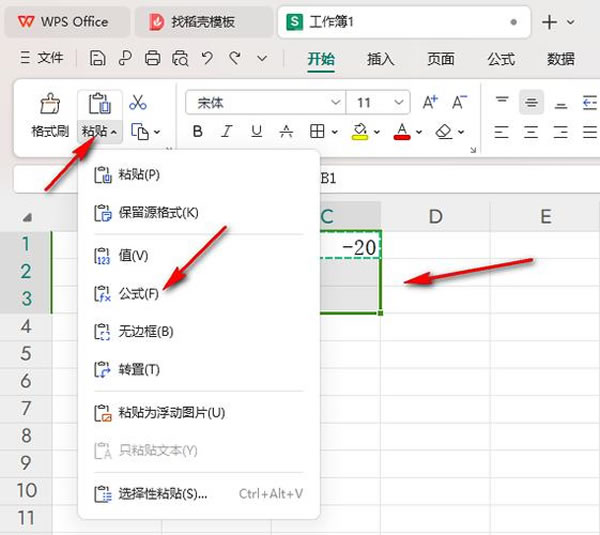
Task: Select column D header
Action: 435,217
